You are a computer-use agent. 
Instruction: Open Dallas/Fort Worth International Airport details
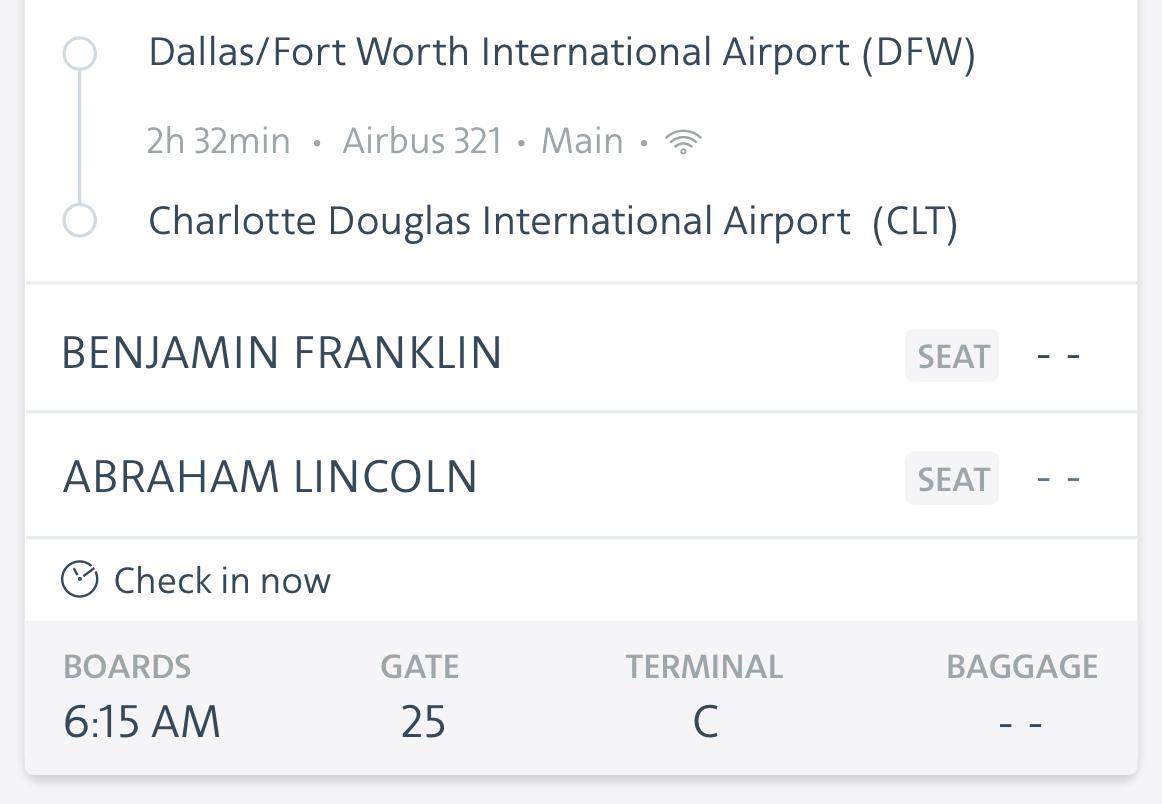coord(561,53)
